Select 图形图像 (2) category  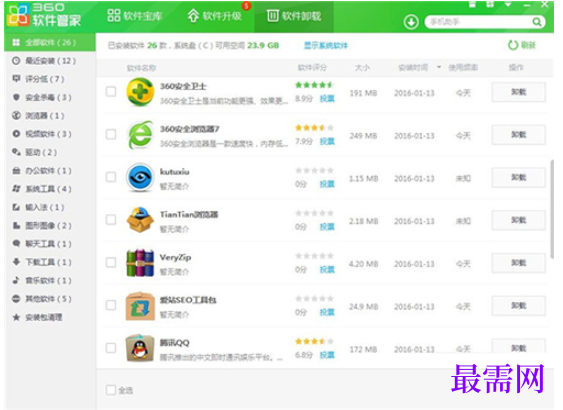[42, 225]
